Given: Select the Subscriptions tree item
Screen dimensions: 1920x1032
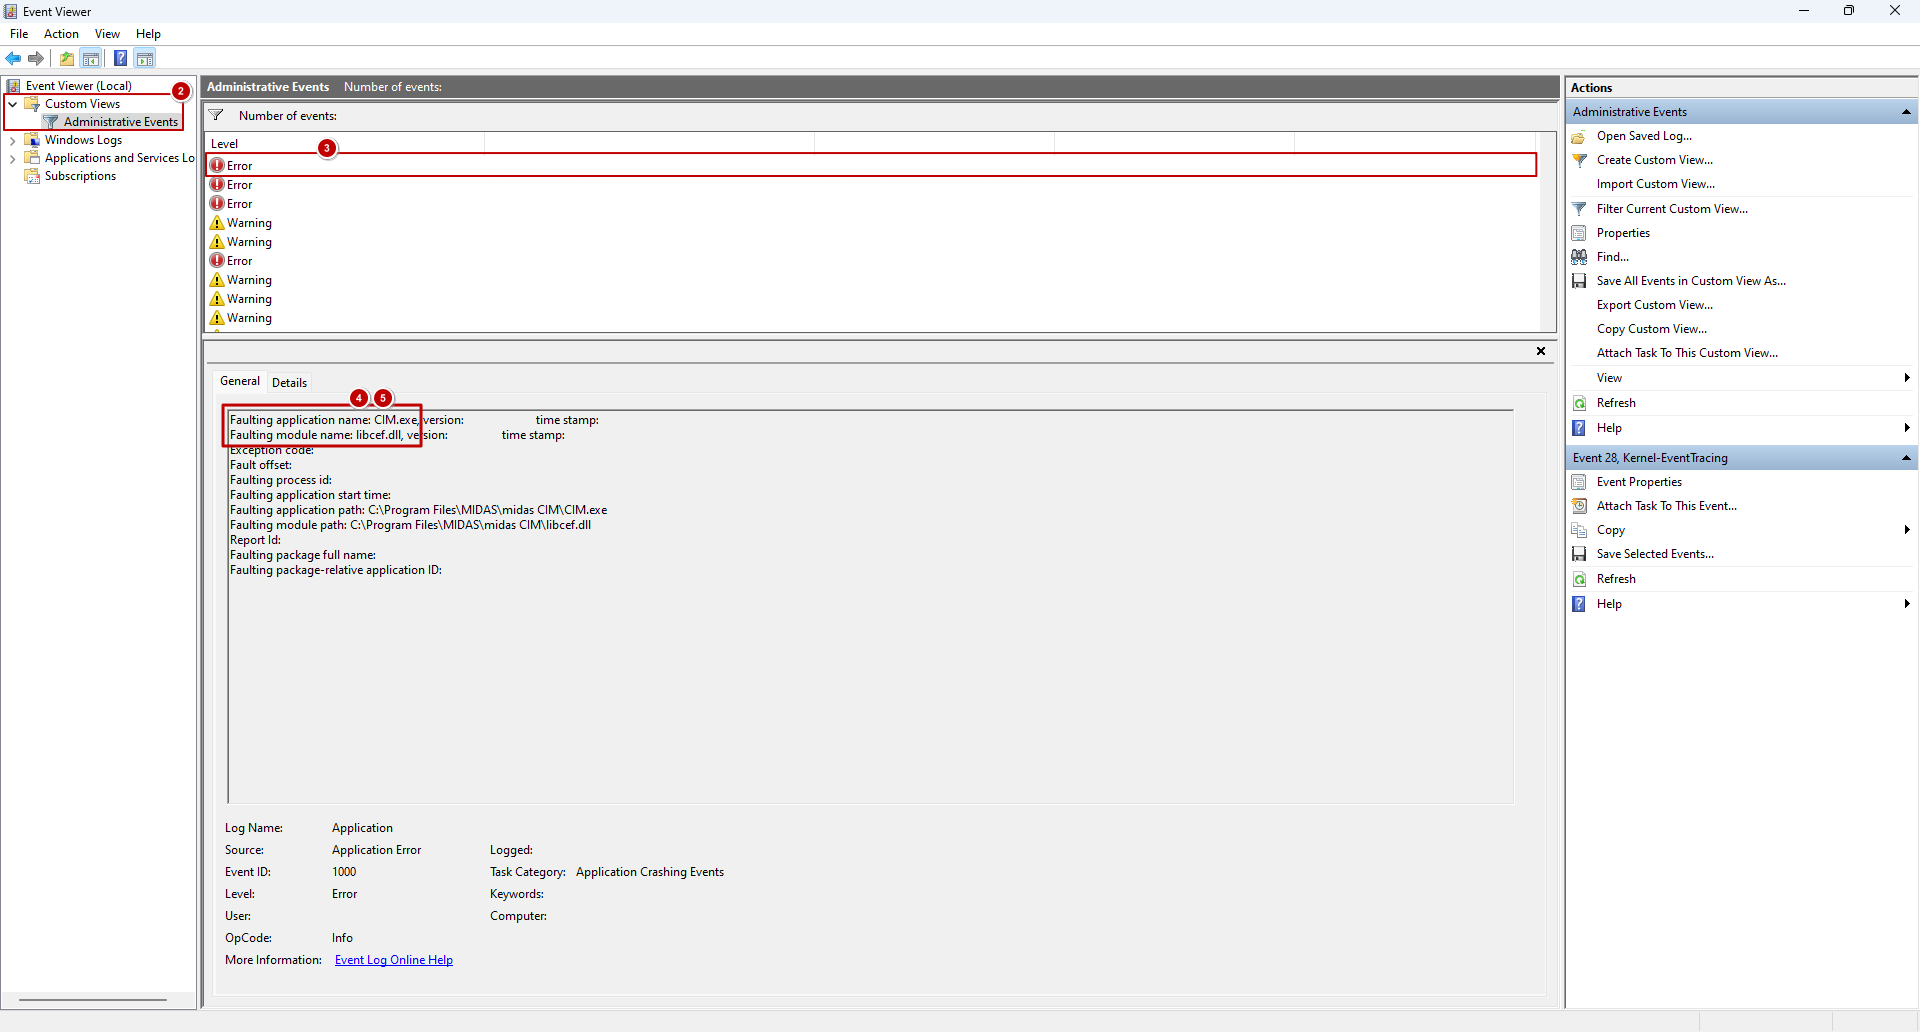Looking at the screenshot, I should 80,176.
